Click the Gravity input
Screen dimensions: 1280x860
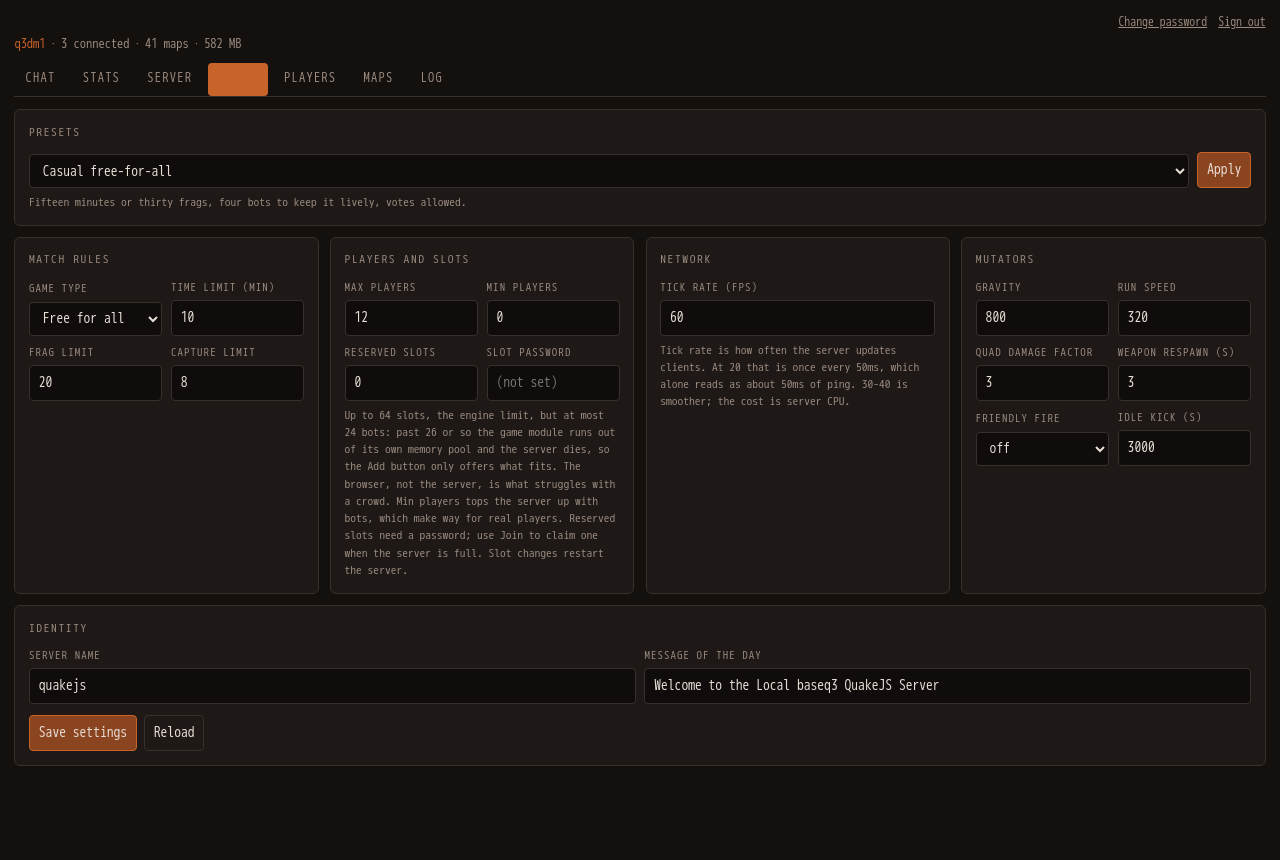1042,318
